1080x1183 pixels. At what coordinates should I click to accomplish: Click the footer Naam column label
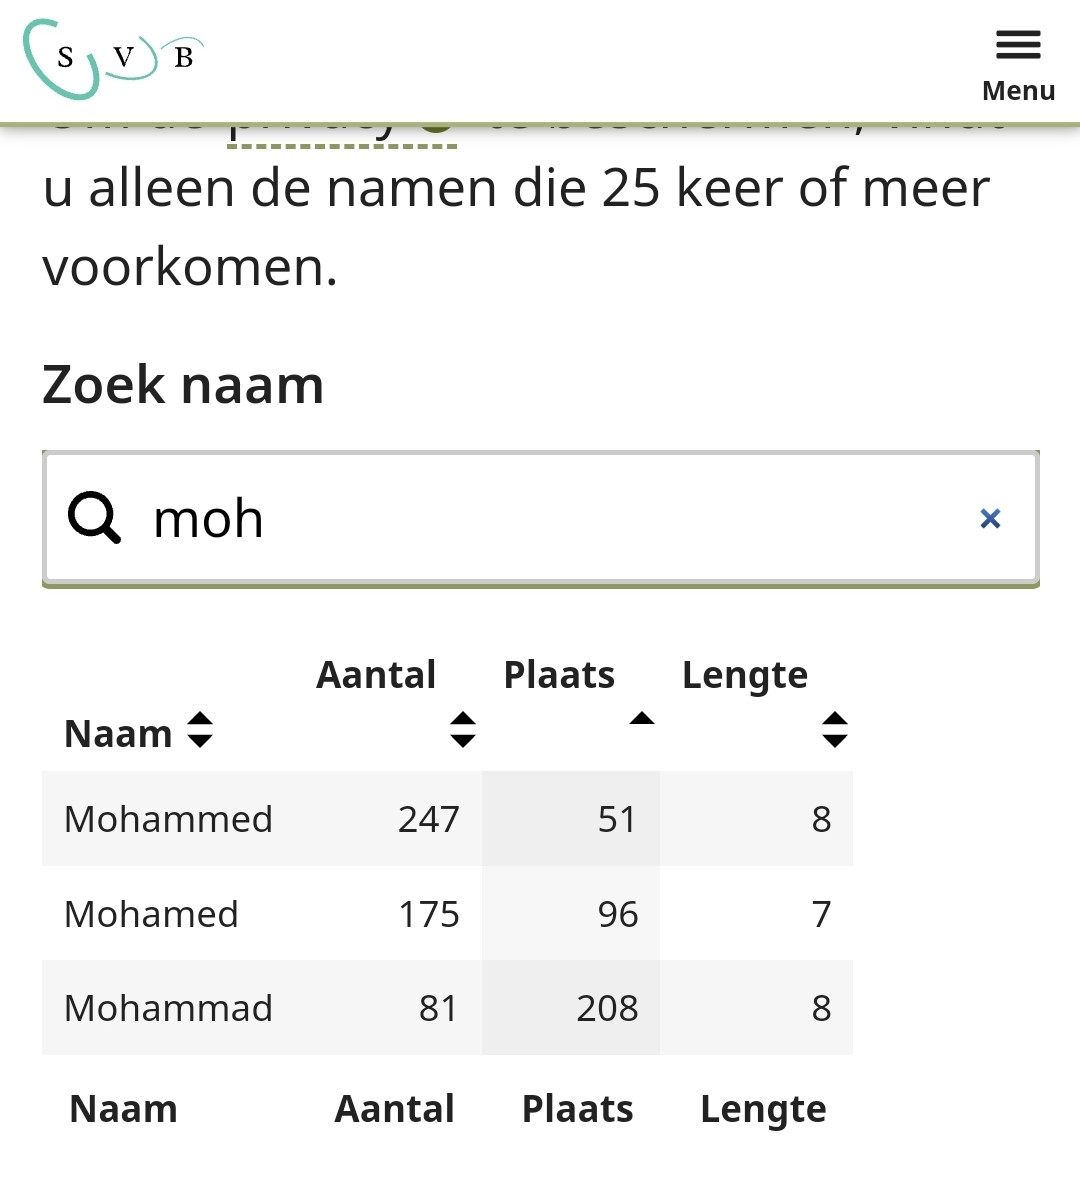(x=123, y=1109)
